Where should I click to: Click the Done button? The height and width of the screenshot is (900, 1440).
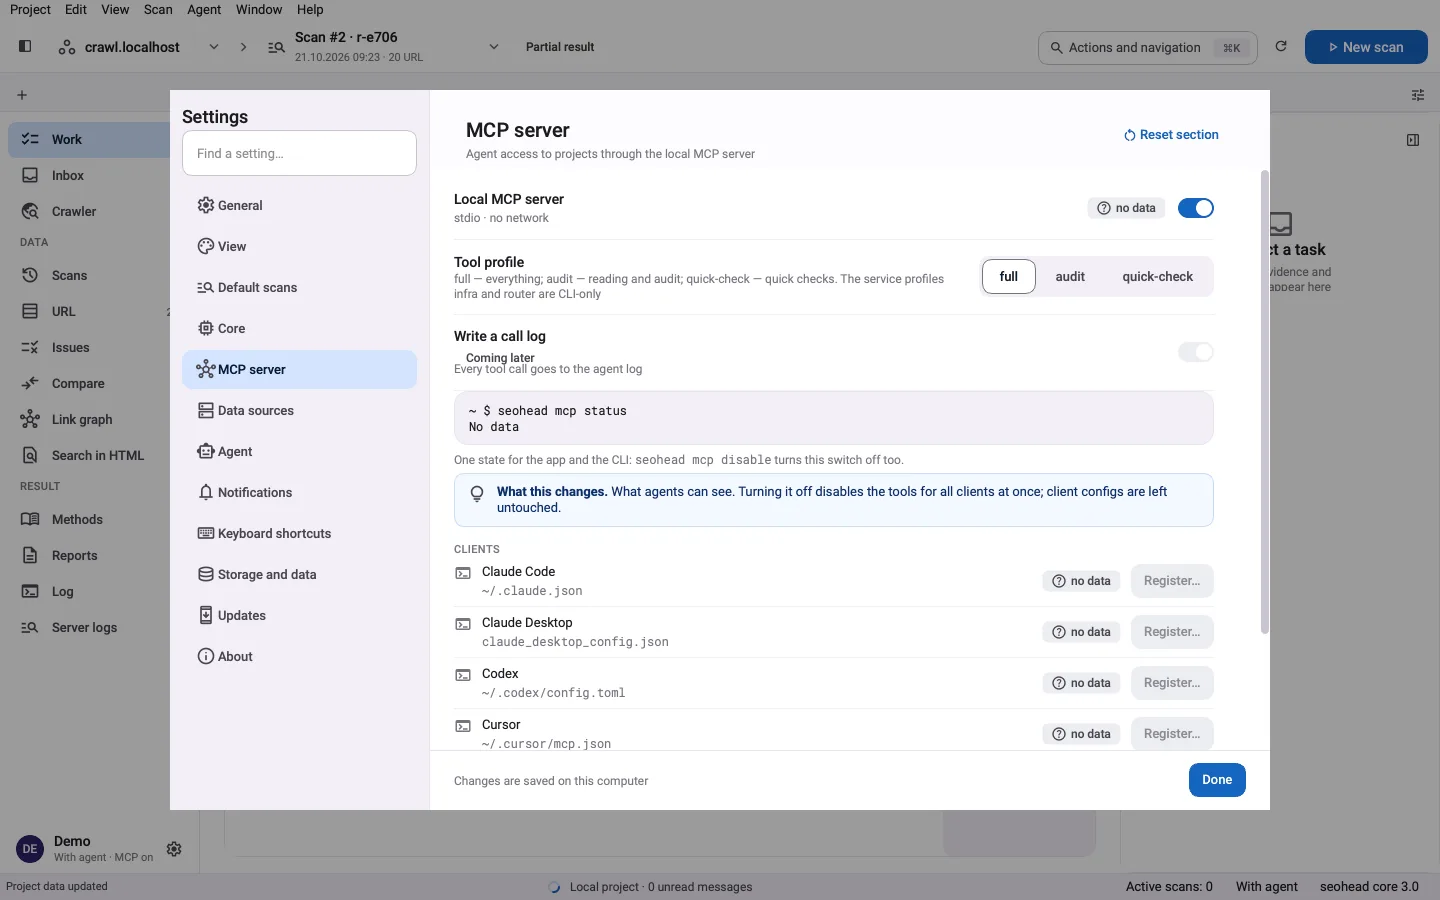point(1217,780)
